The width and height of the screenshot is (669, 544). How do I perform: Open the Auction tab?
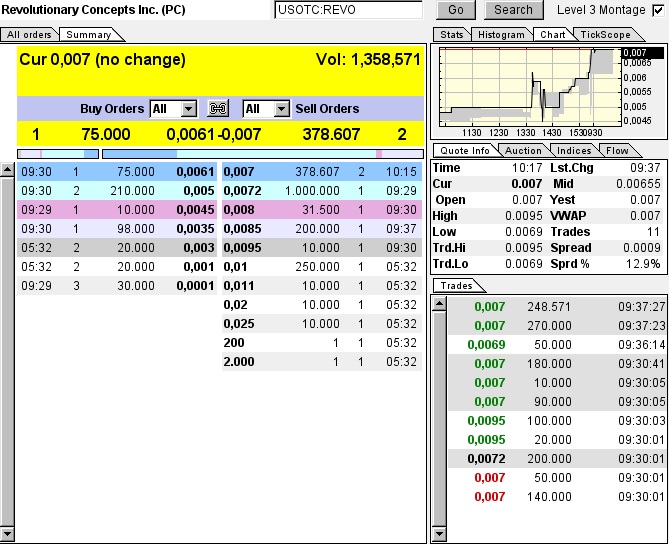523,151
